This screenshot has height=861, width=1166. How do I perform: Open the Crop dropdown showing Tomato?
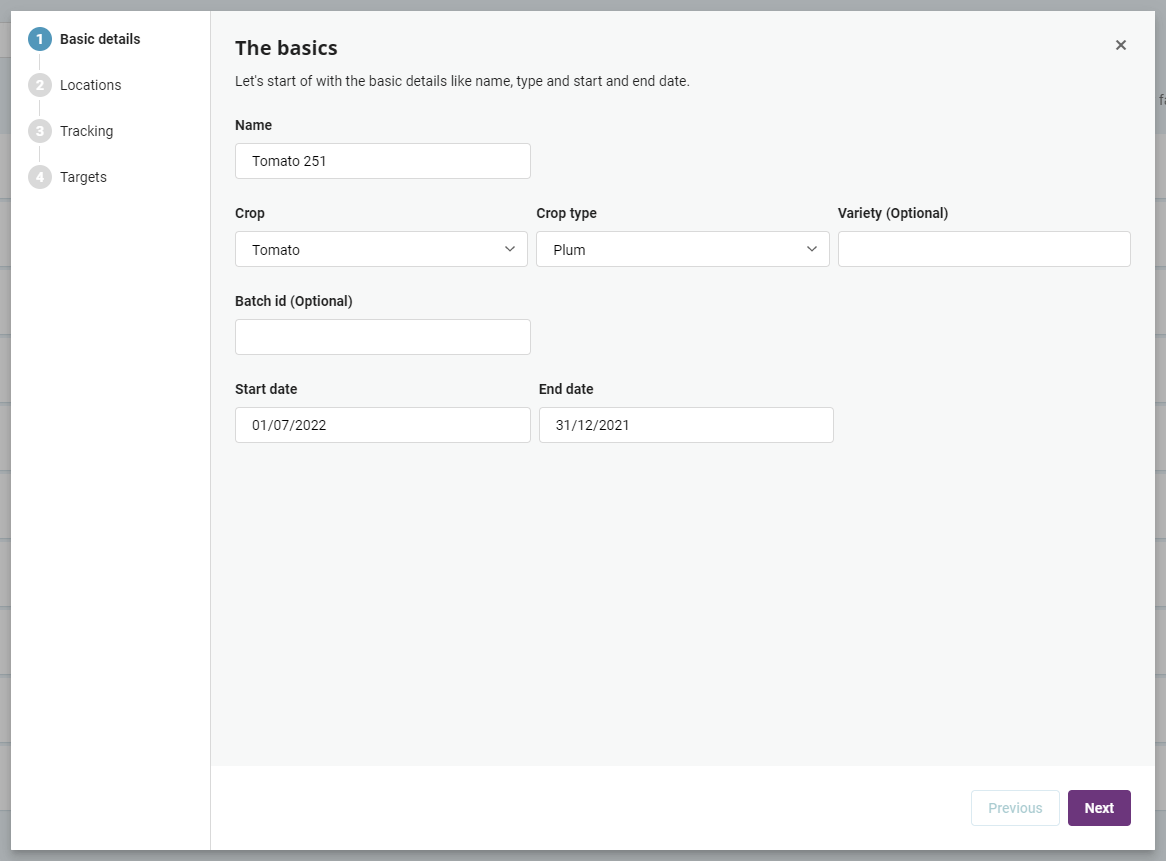381,249
